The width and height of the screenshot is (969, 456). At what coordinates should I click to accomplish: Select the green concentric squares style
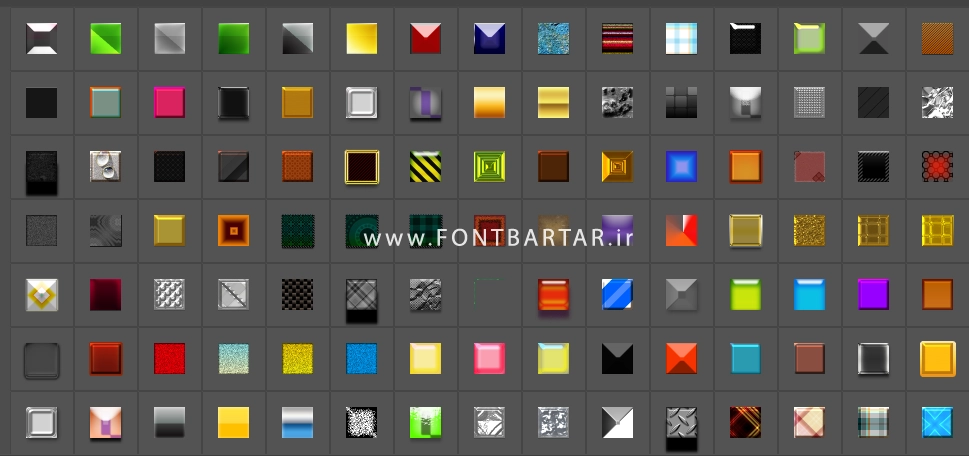(x=489, y=166)
